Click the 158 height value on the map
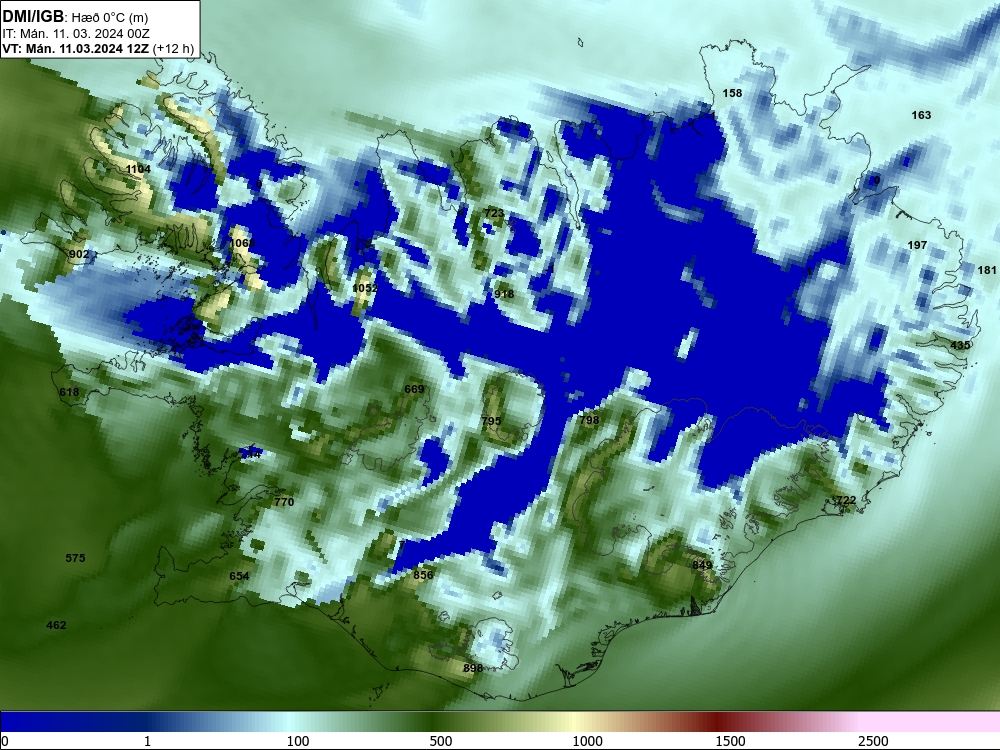The image size is (1000, 750). [732, 93]
